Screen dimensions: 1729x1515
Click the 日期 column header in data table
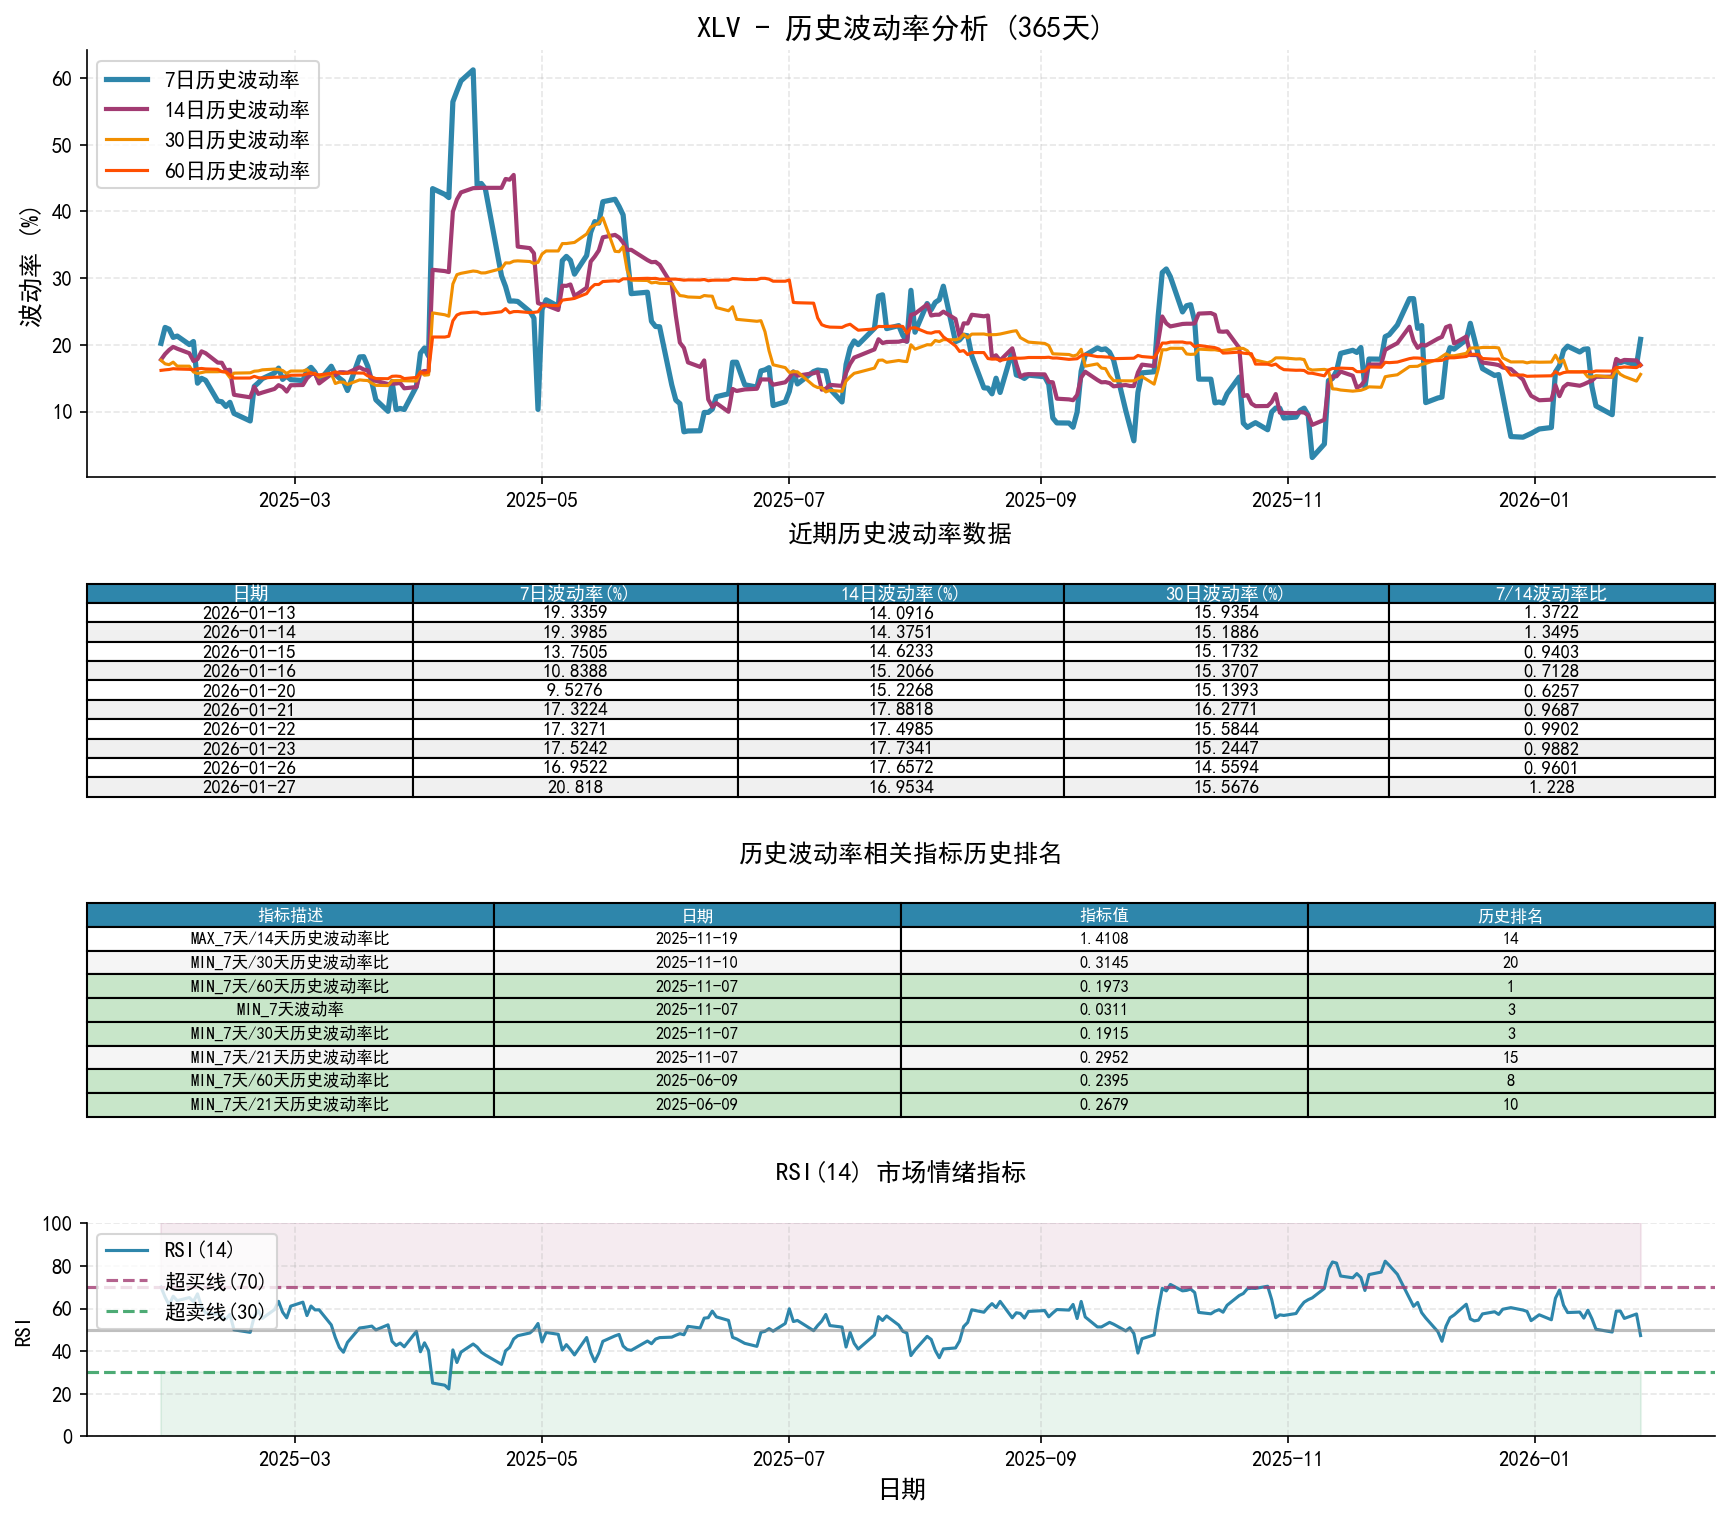[249, 594]
